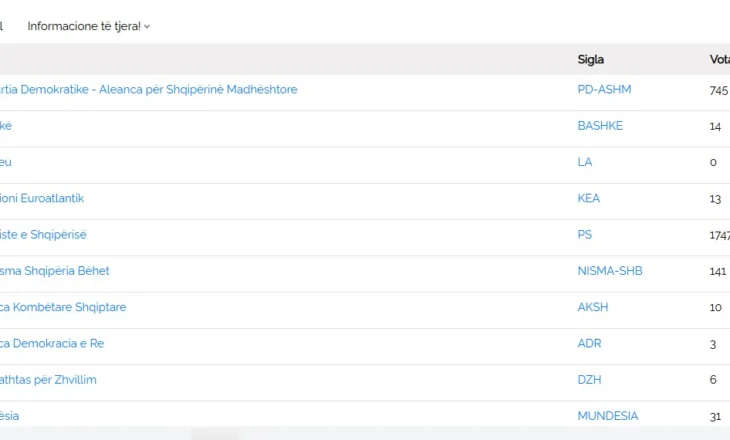Viewport: 730px width, 440px height.
Task: Expand the 'Informacione të tjera!' dropdown menu
Action: 88,26
